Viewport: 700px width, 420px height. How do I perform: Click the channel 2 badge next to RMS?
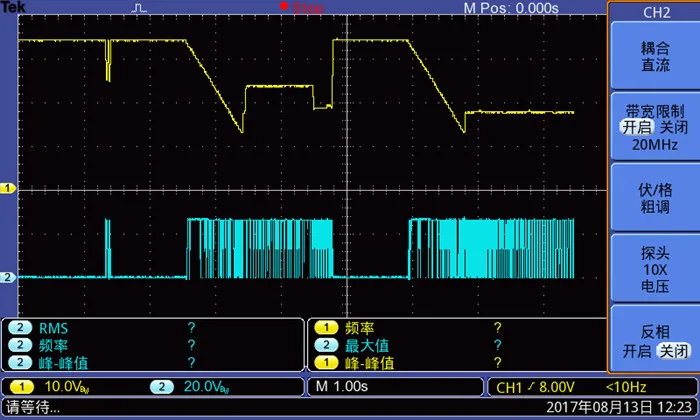tap(20, 328)
